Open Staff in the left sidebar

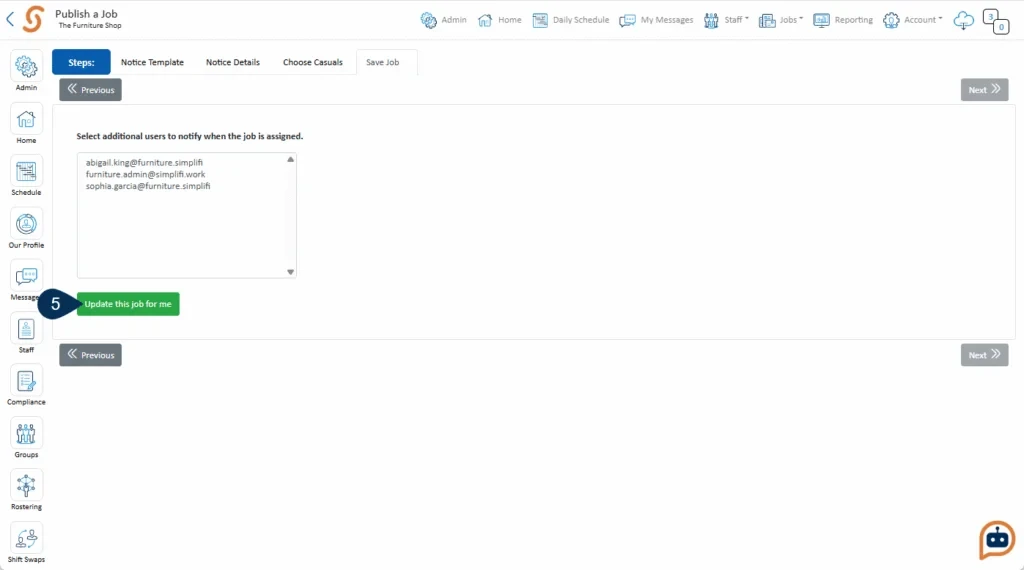(26, 334)
